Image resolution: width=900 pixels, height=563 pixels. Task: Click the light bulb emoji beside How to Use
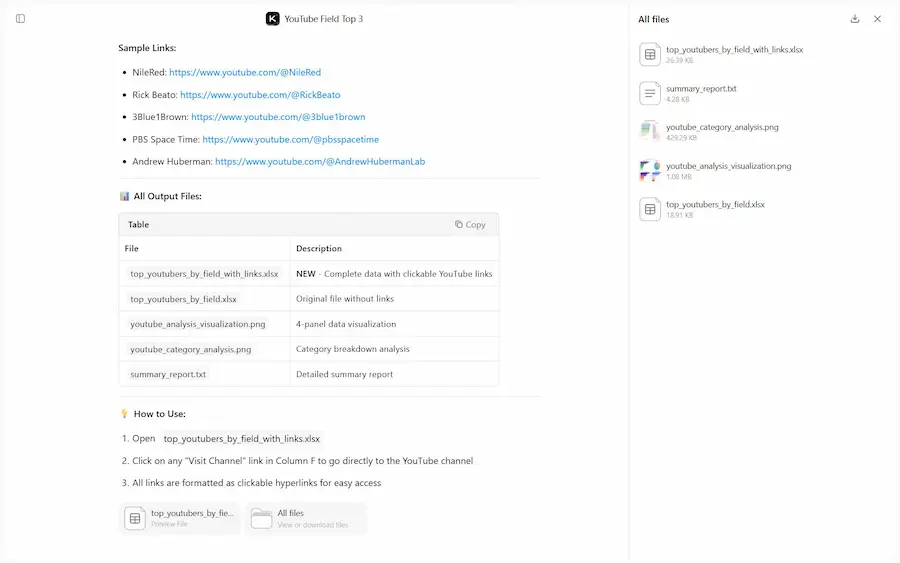125,414
